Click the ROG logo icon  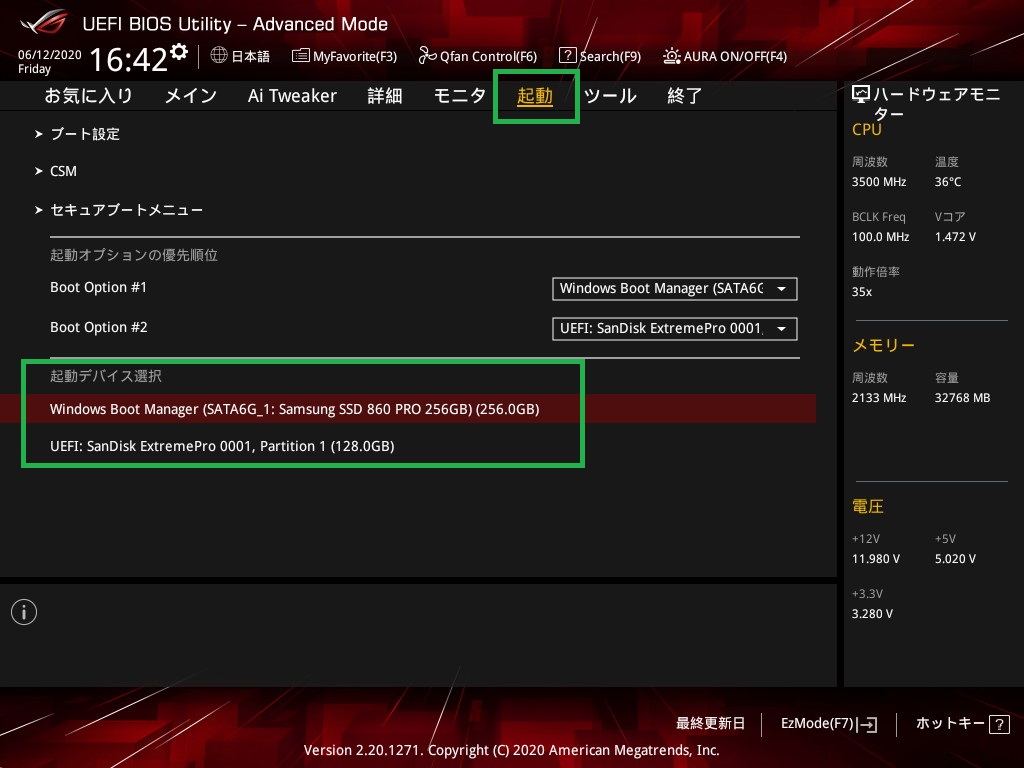(43, 23)
